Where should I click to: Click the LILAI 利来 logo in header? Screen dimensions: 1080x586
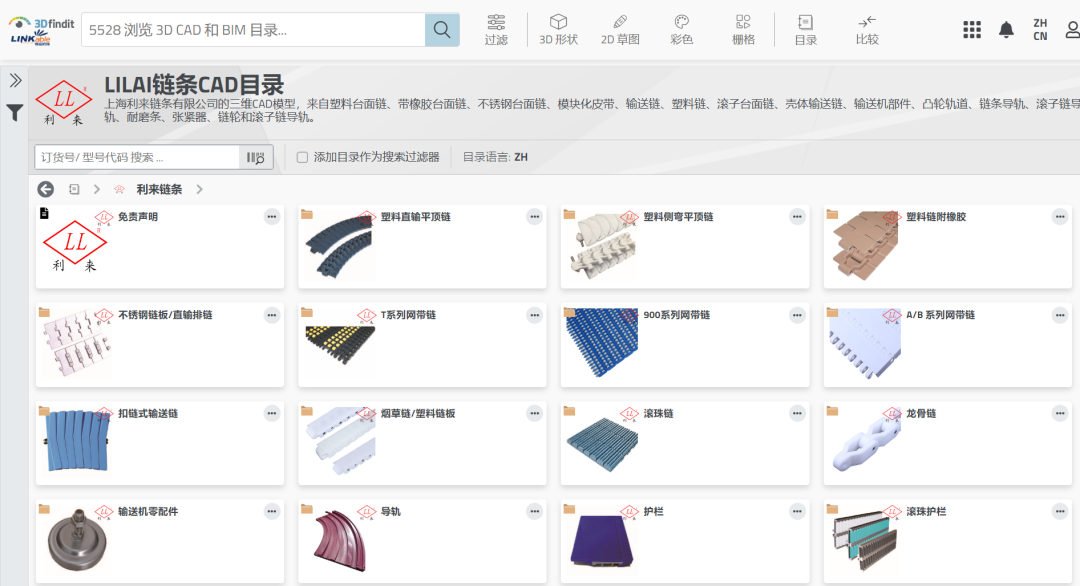63,103
